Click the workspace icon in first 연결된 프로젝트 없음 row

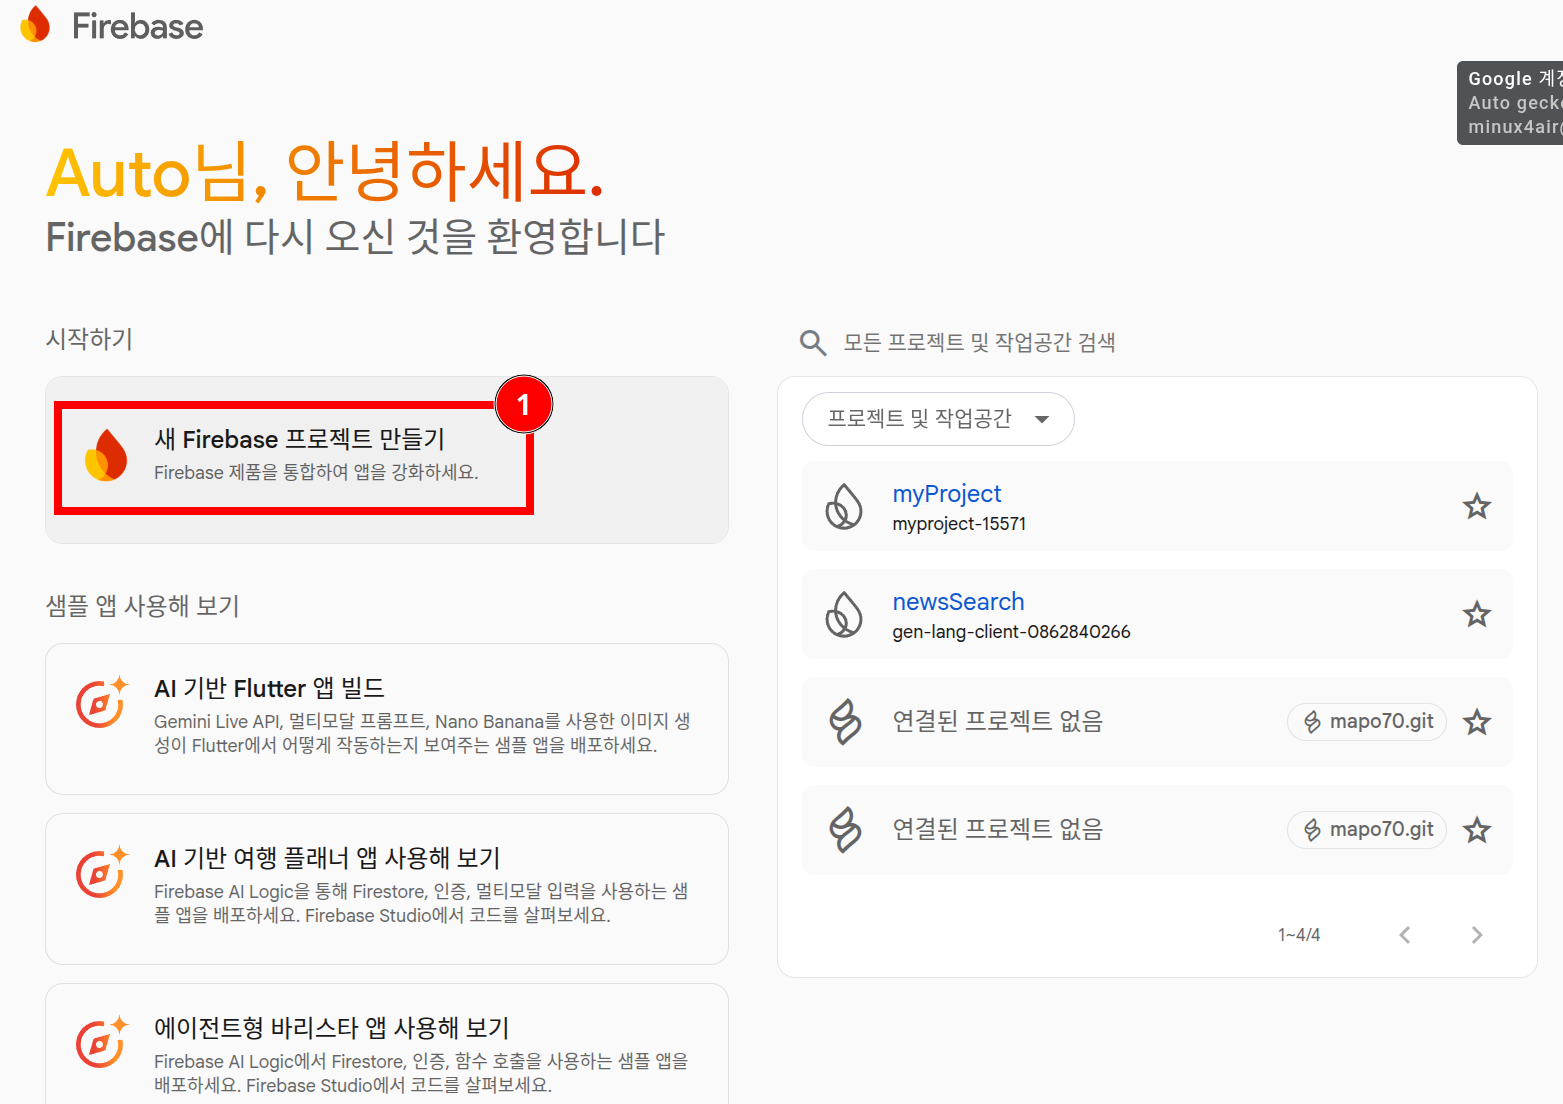pos(846,721)
